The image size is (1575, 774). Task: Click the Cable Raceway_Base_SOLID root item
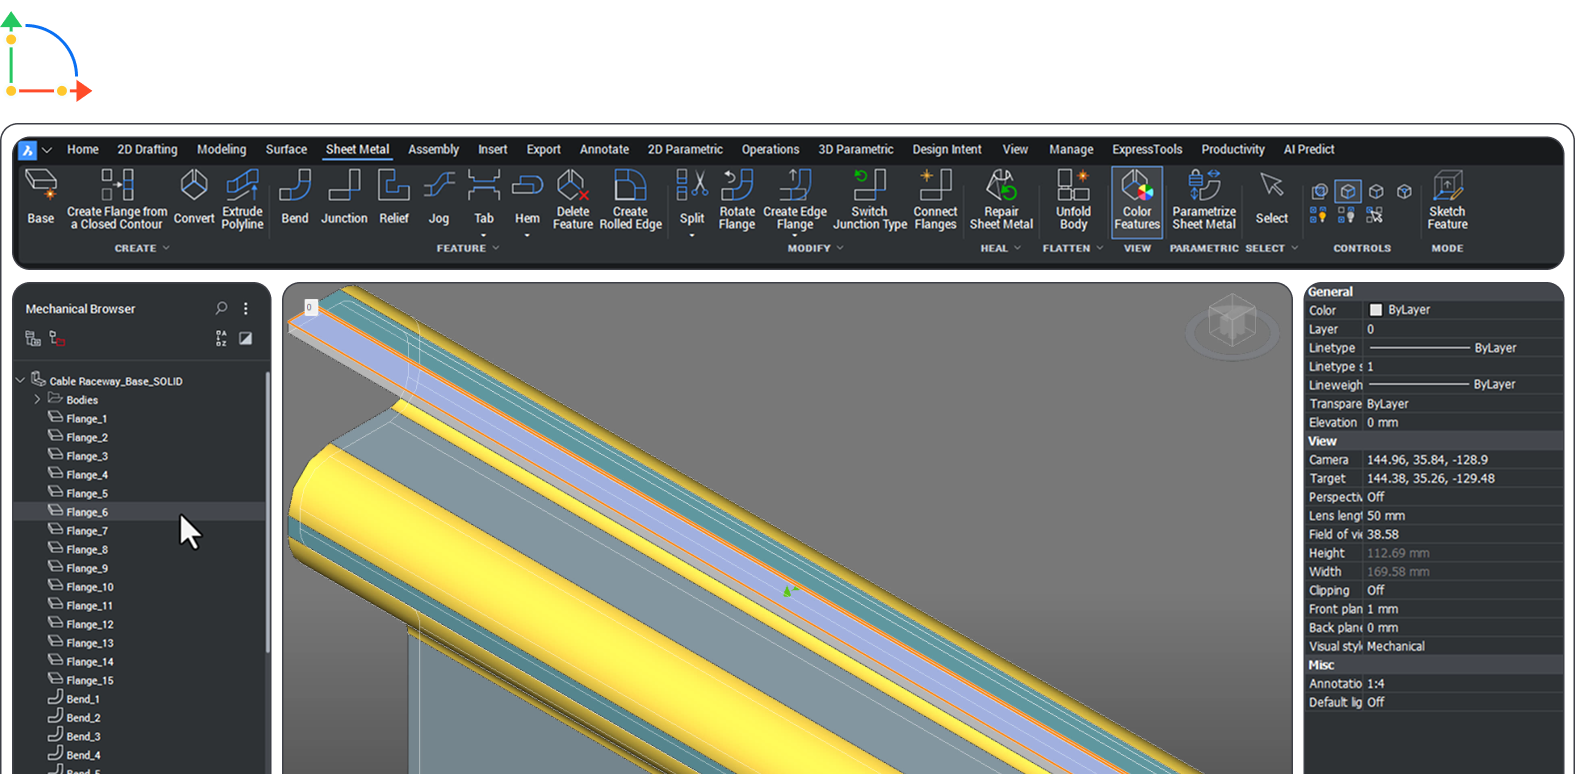pos(116,381)
